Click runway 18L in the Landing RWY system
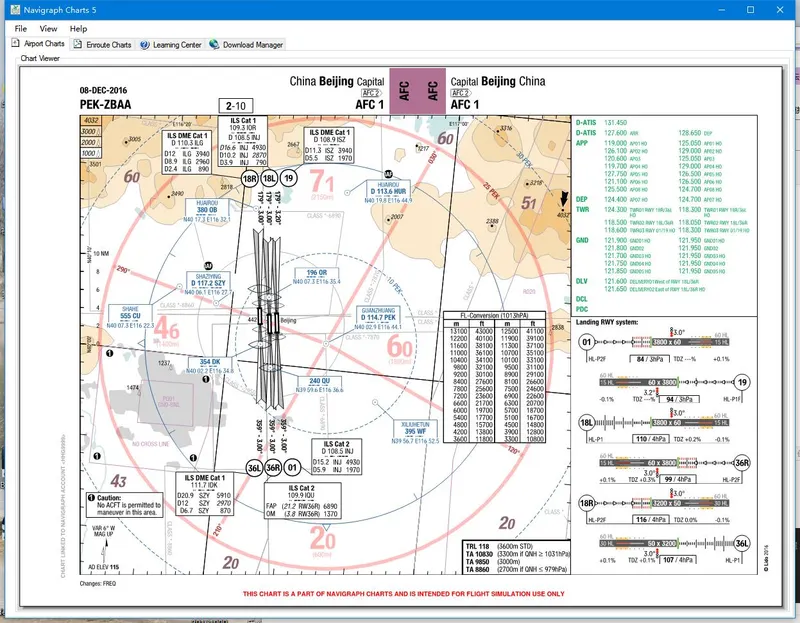Image resolution: width=800 pixels, height=623 pixels. pos(587,422)
